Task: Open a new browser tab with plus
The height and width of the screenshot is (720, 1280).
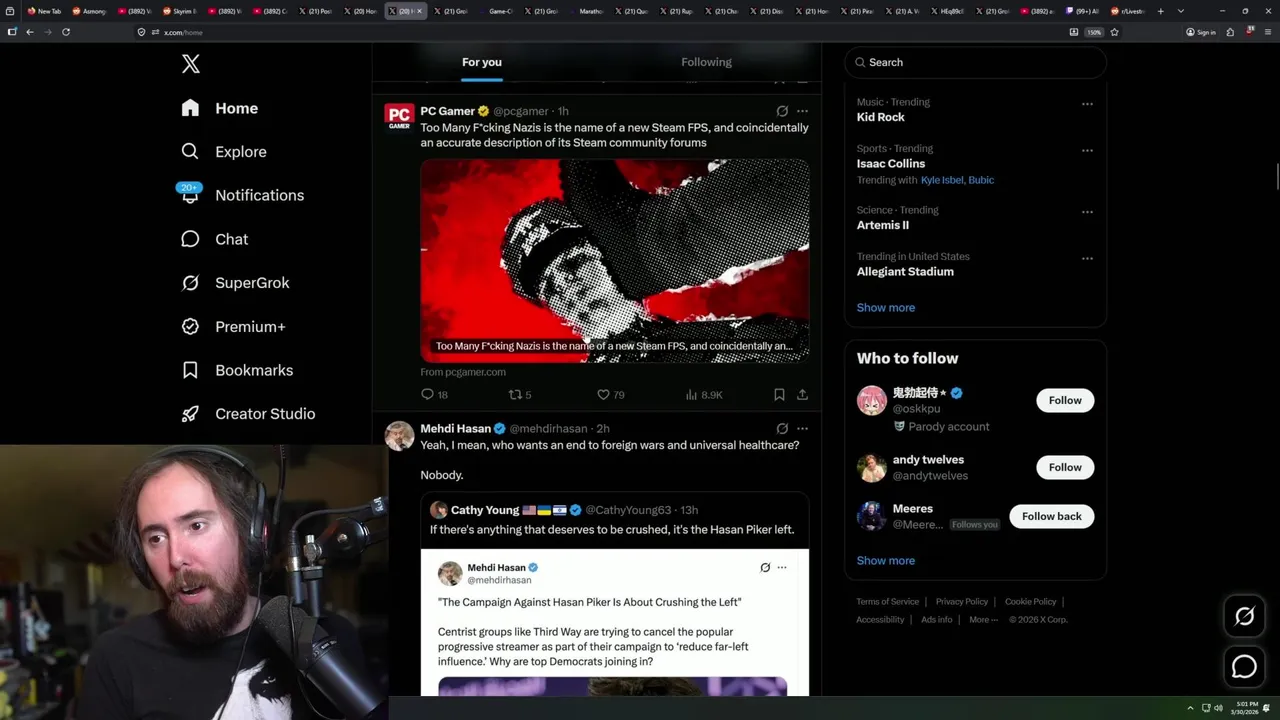Action: coord(1160,11)
